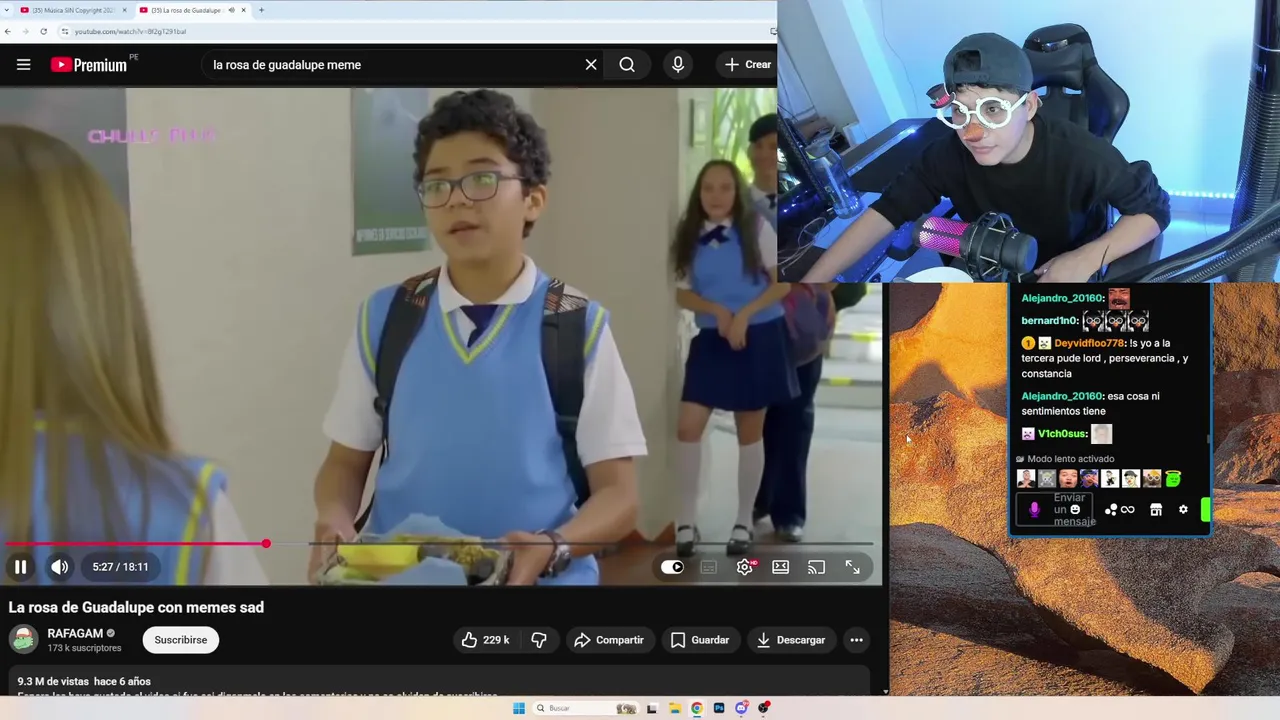This screenshot has width=1280, height=720.
Task: Click the video time 5:27 / 18:11
Action: (120, 567)
